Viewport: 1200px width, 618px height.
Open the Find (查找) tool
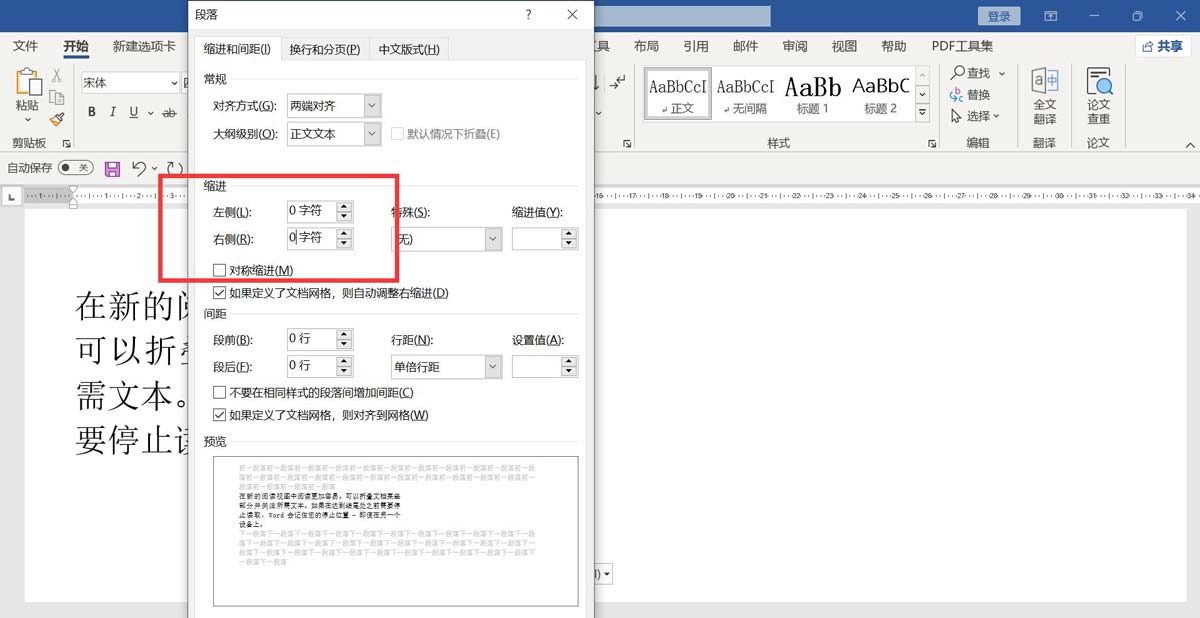pos(970,73)
